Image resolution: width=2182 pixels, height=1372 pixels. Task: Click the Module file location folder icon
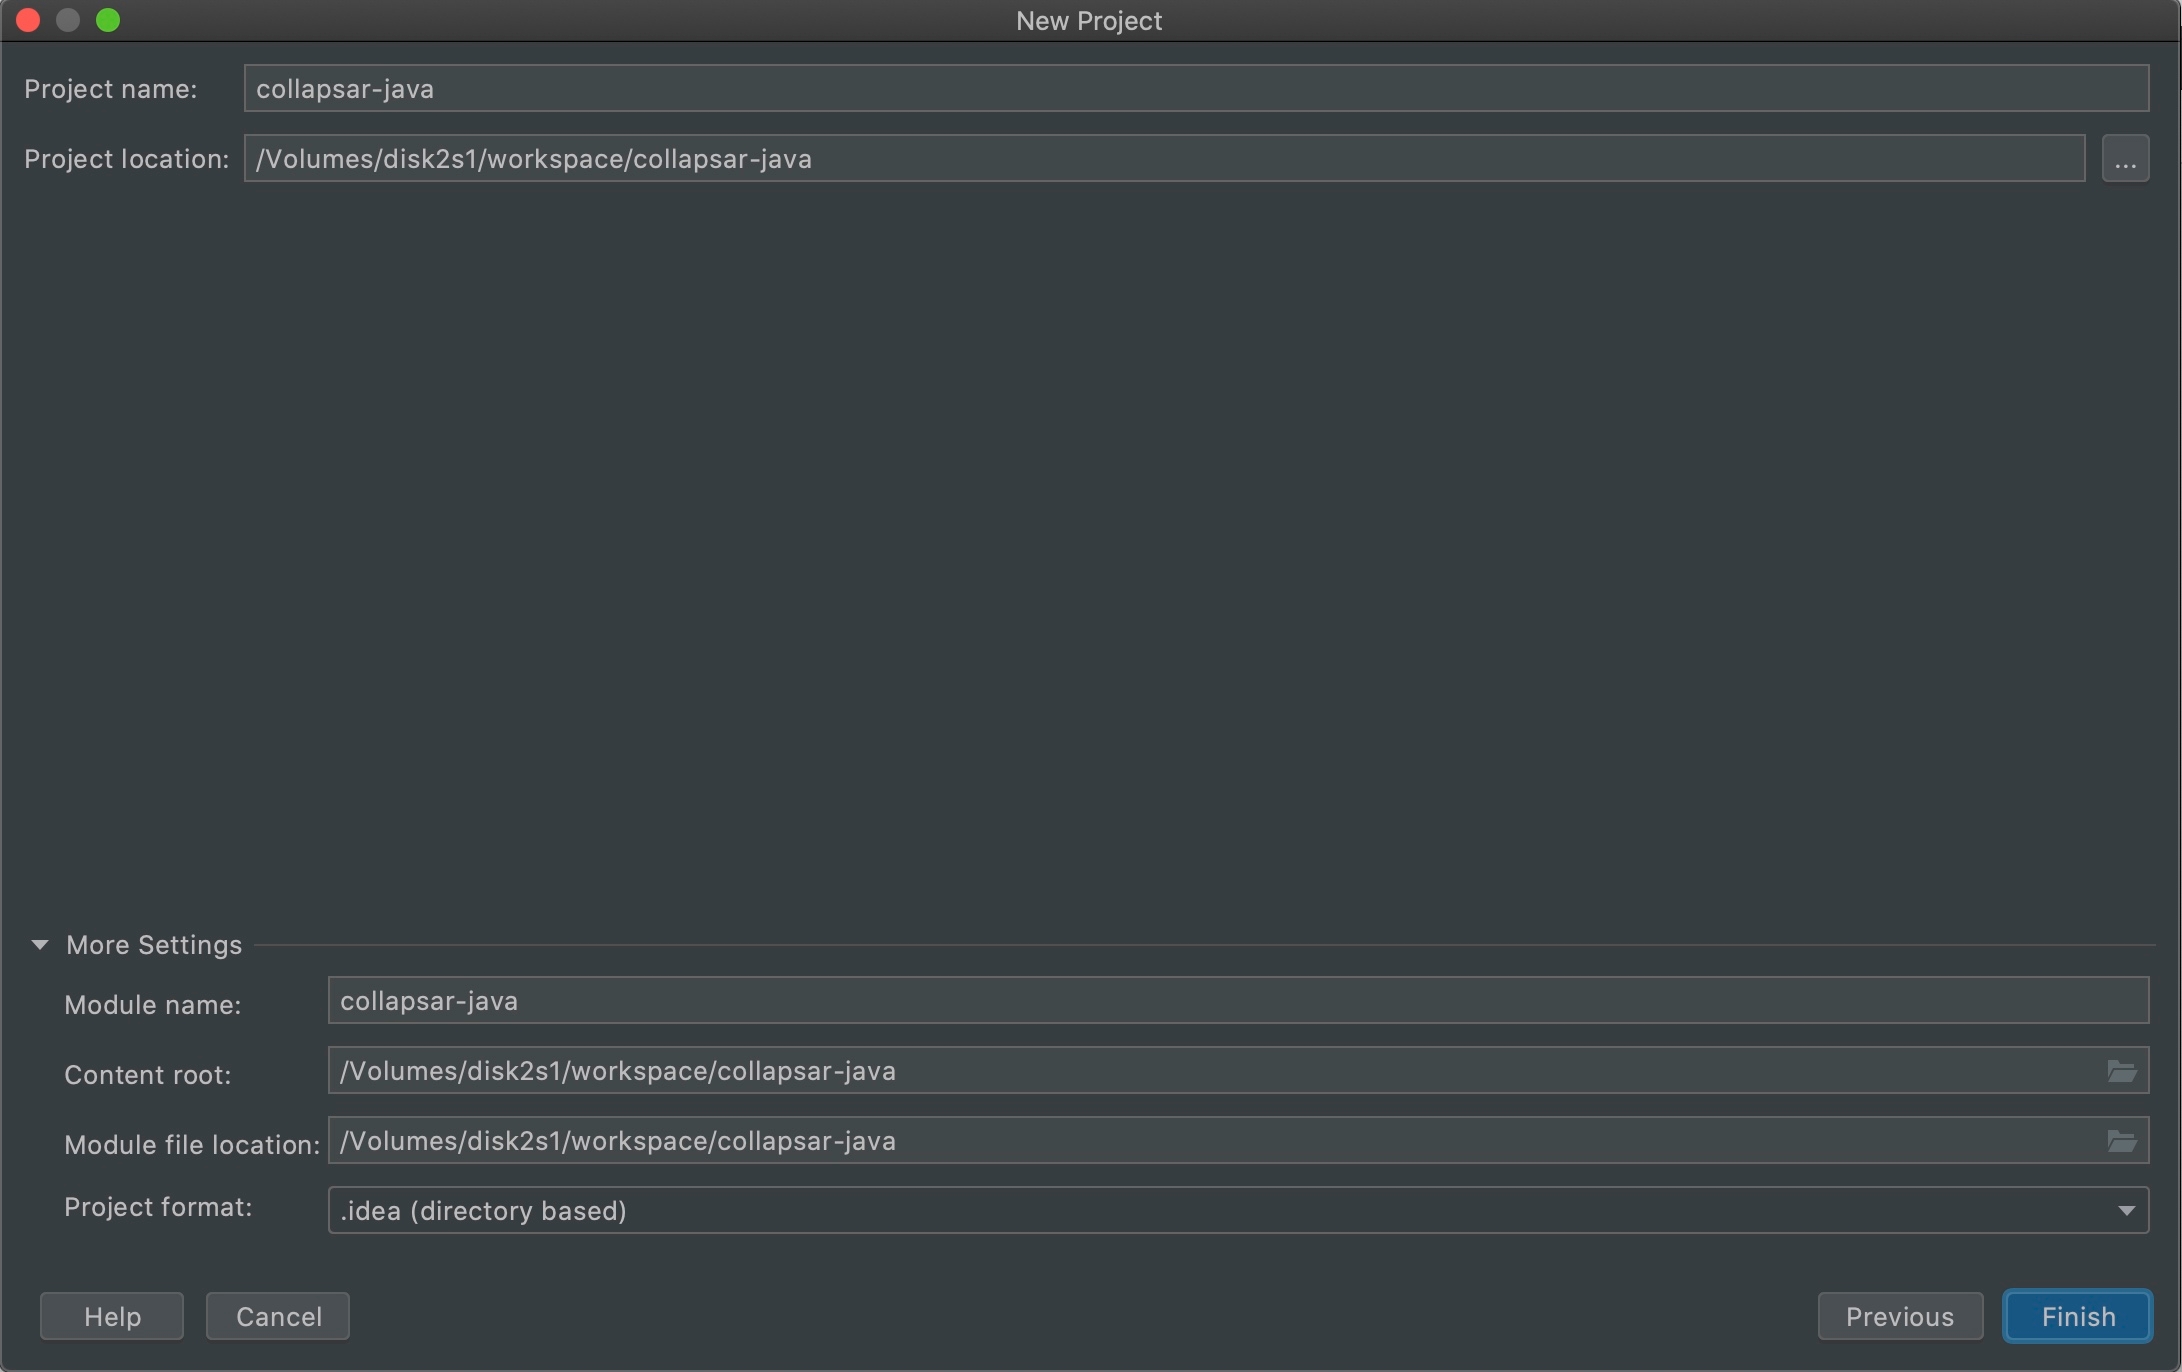pyautogui.click(x=2121, y=1141)
